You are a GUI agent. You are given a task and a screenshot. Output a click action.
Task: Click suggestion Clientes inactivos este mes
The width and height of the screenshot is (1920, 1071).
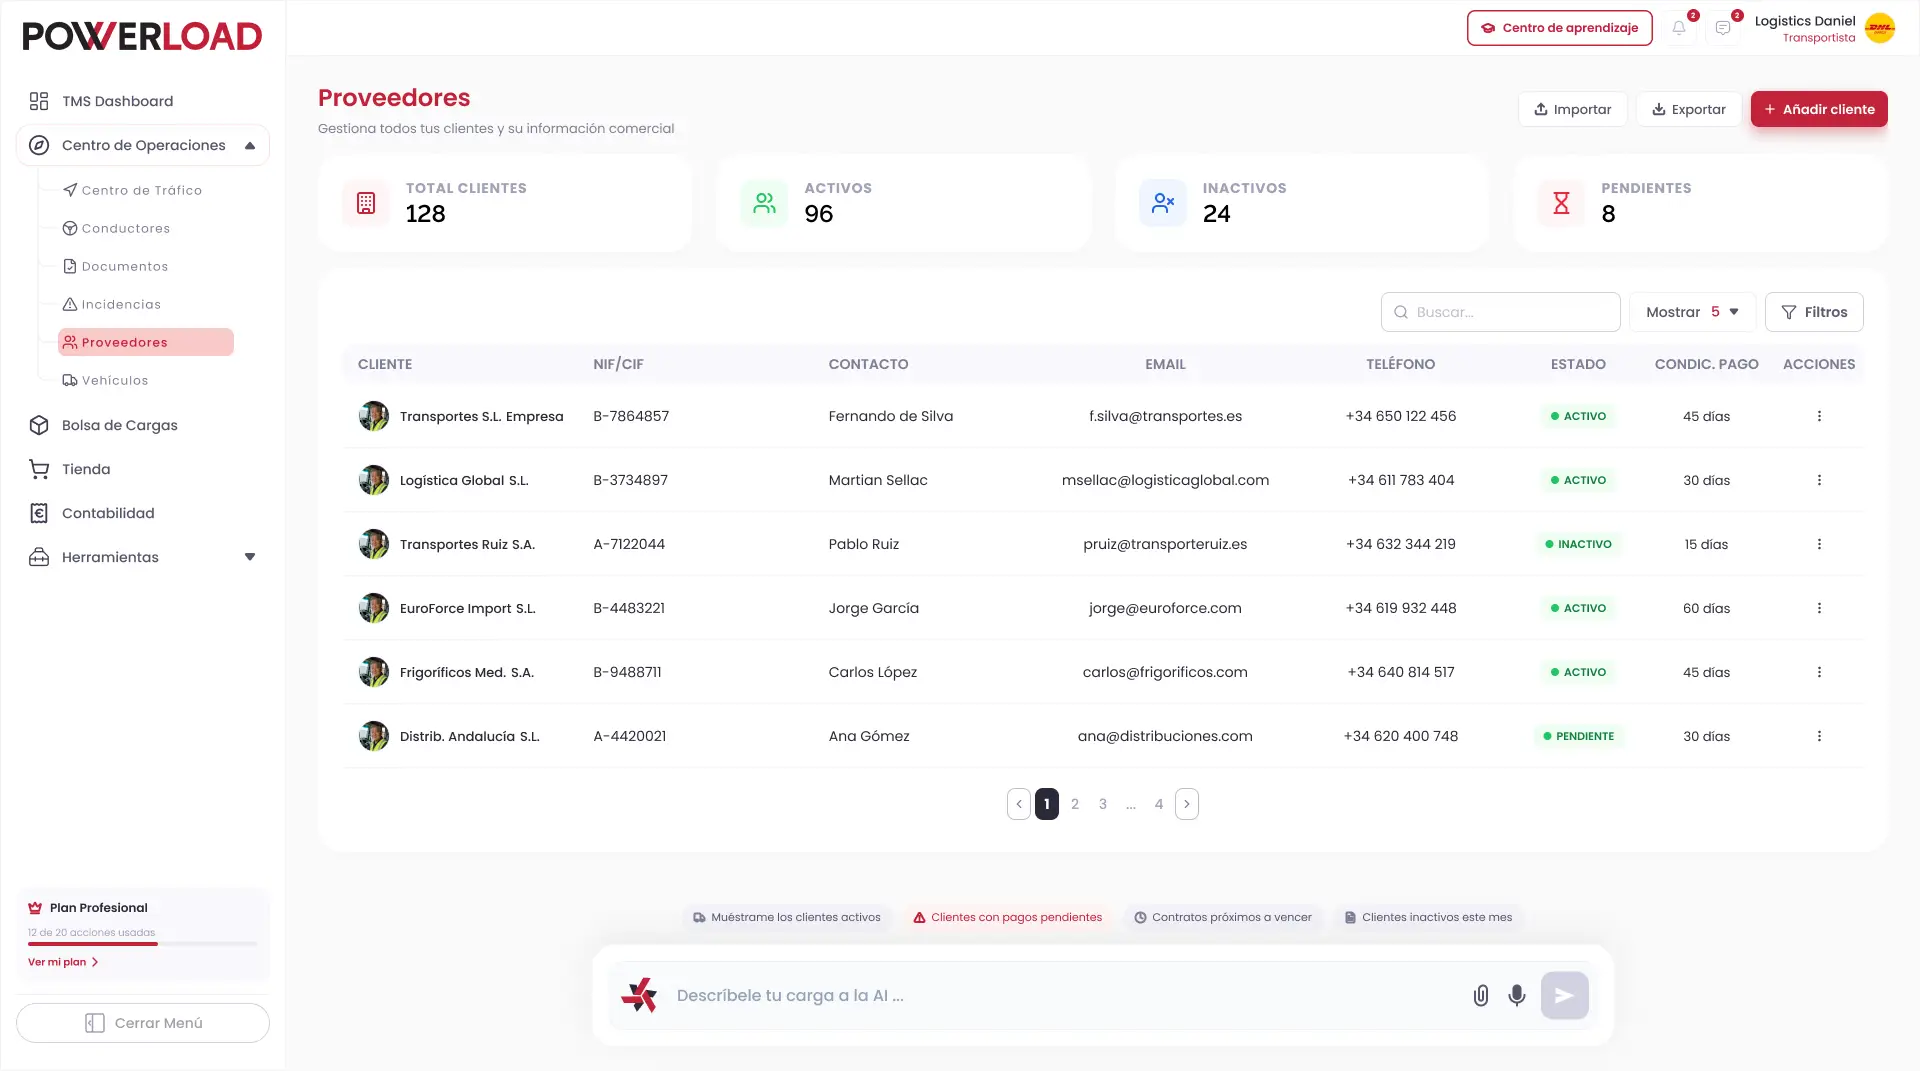coord(1428,917)
